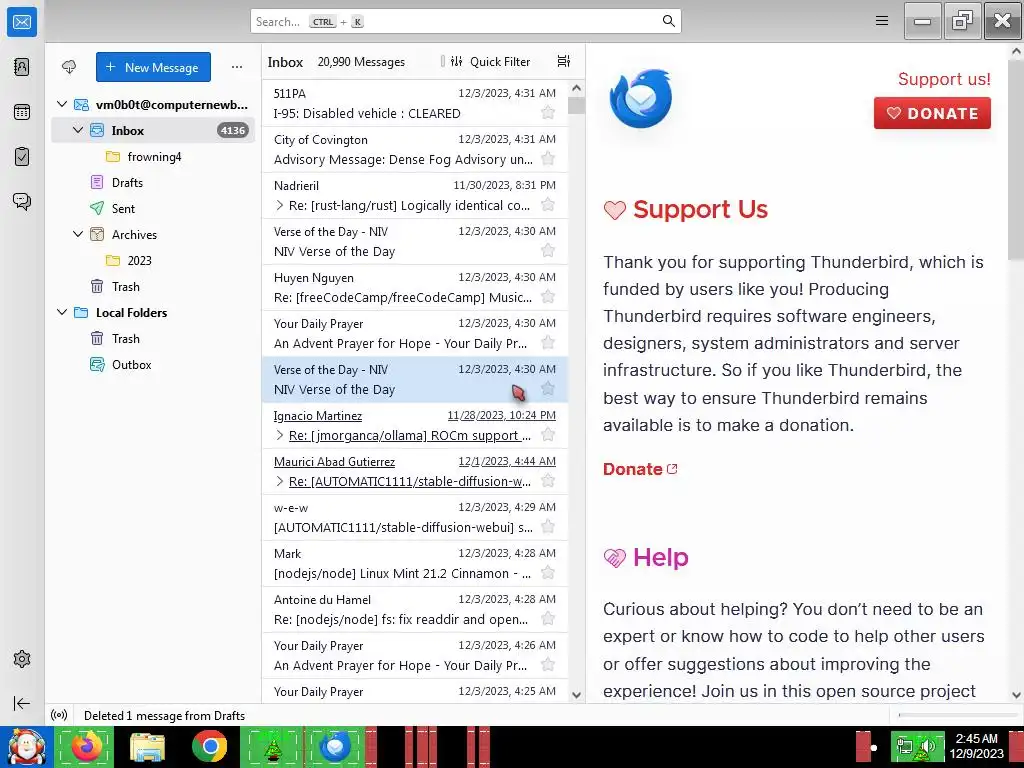
Task: Click Thunderbird taskbar icon
Action: point(336,746)
